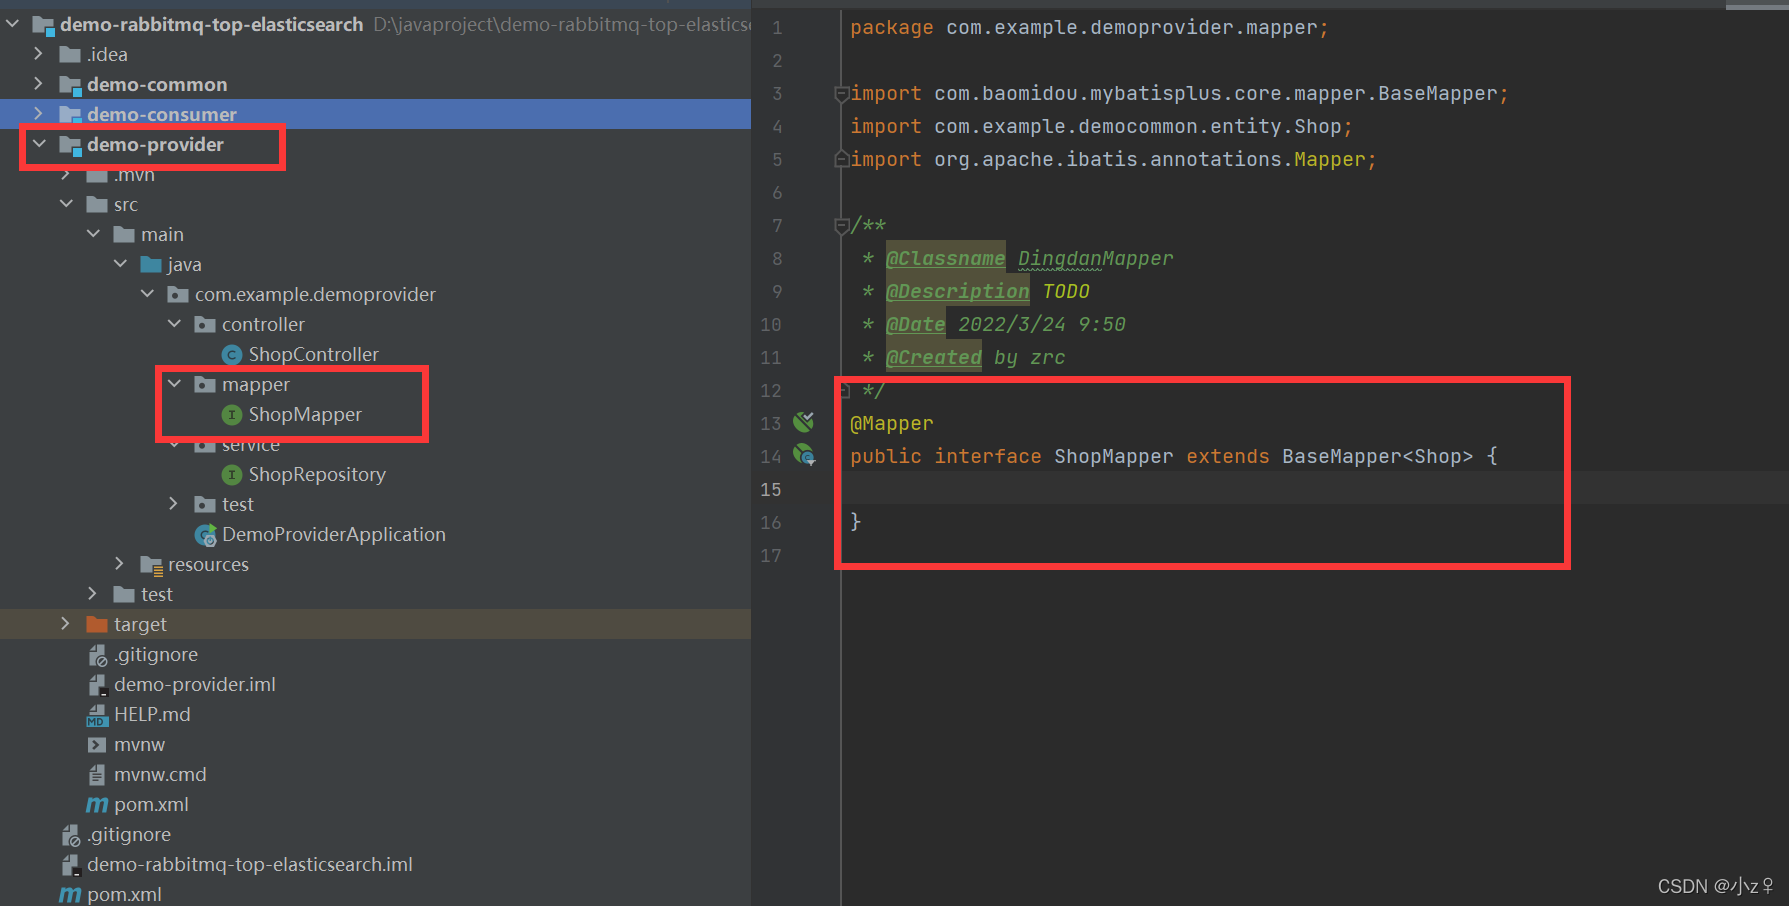Click the demo-common module folder icon
This screenshot has width=1789, height=906.
click(70, 85)
